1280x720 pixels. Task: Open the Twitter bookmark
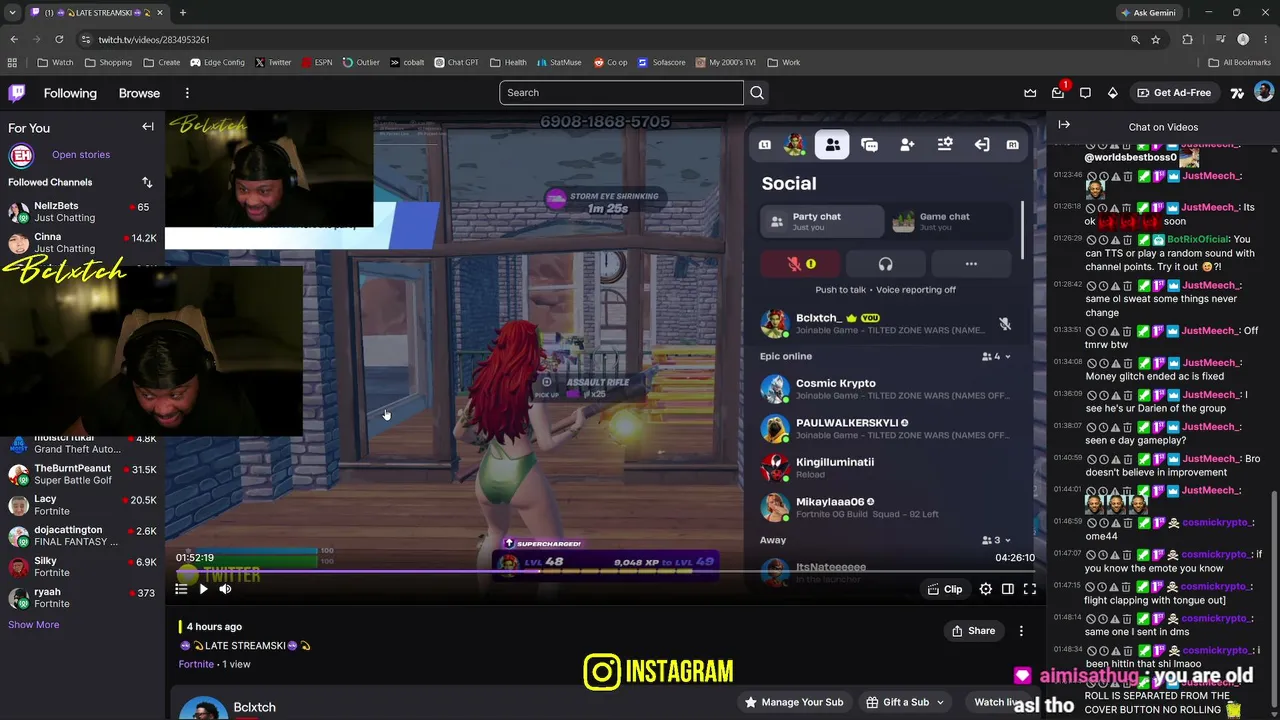[273, 62]
